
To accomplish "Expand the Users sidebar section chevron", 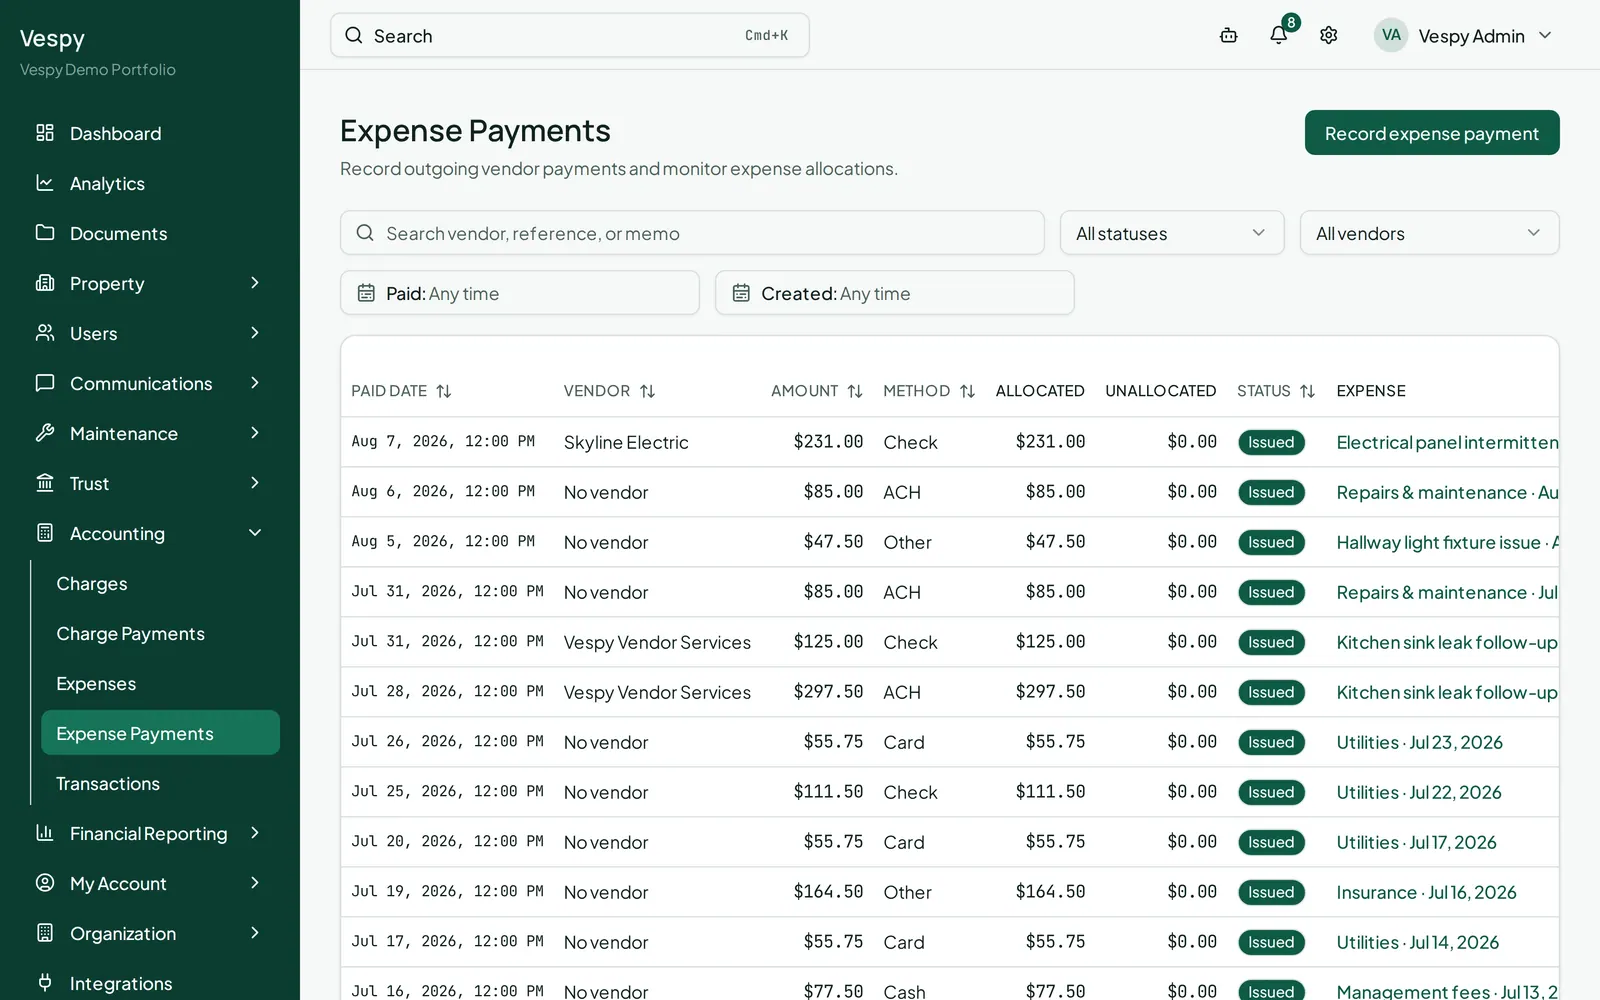I will point(255,333).
